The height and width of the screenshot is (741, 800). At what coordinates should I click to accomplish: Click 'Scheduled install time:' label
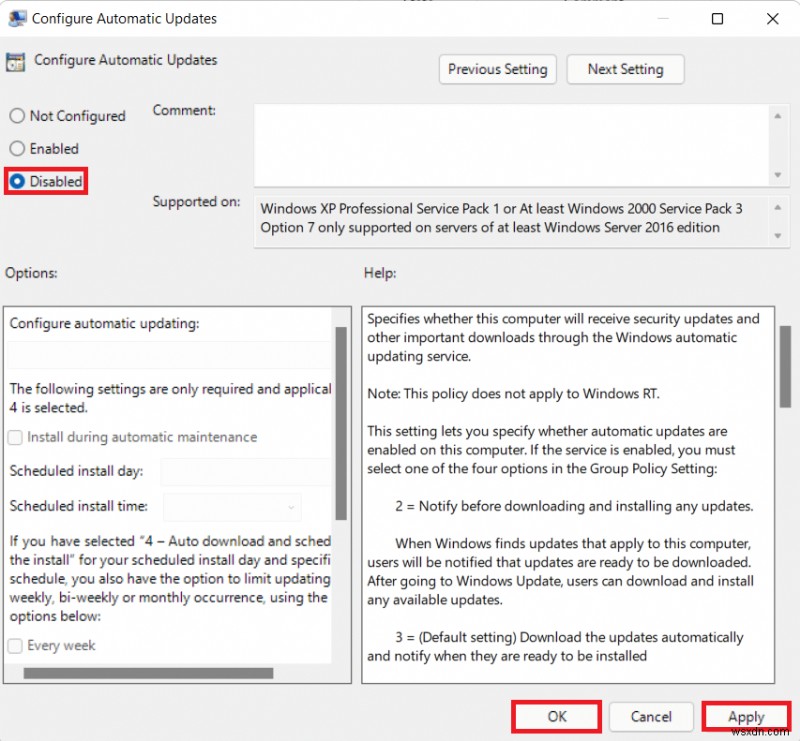[x=79, y=506]
